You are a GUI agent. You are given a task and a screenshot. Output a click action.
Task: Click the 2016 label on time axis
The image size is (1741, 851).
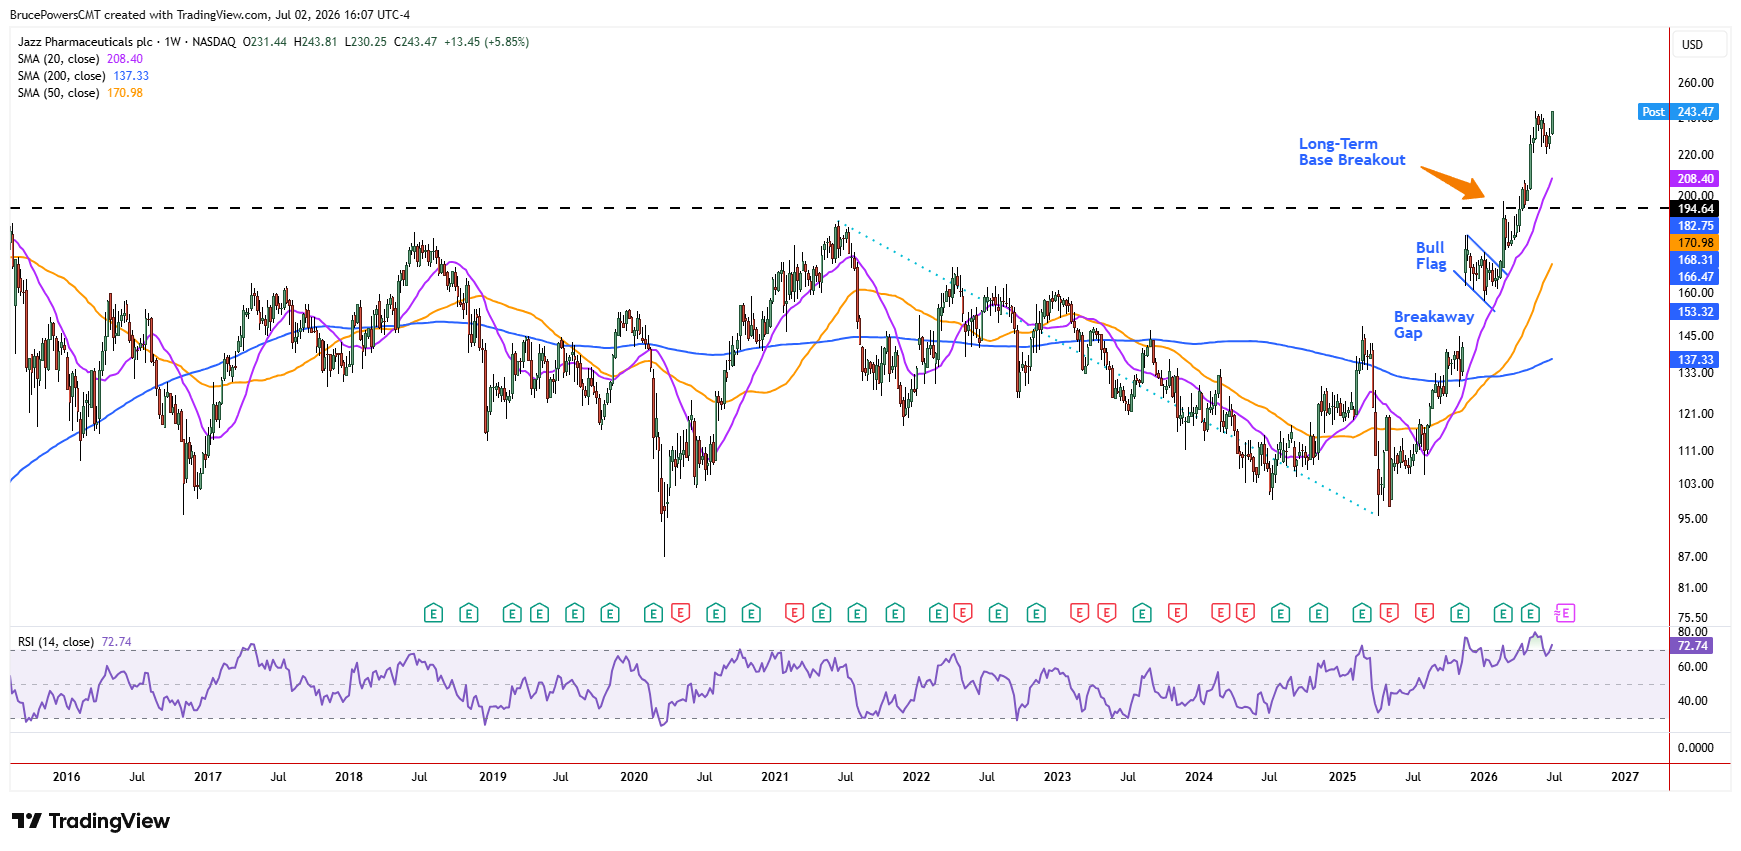coord(67,777)
